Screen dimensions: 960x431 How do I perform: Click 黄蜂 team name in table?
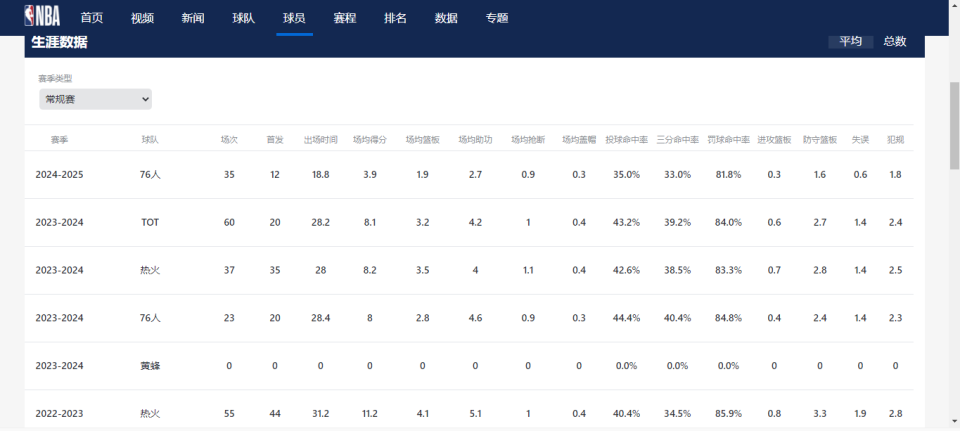(150, 366)
